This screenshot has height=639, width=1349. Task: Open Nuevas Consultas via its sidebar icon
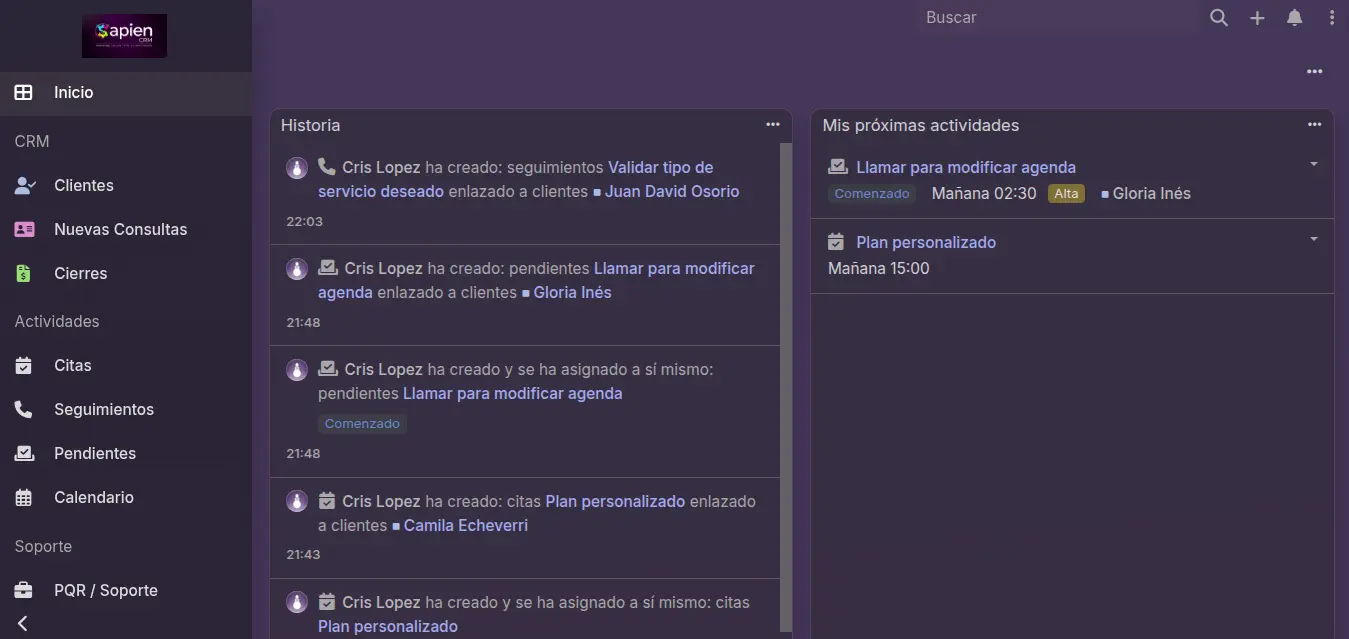coord(23,228)
